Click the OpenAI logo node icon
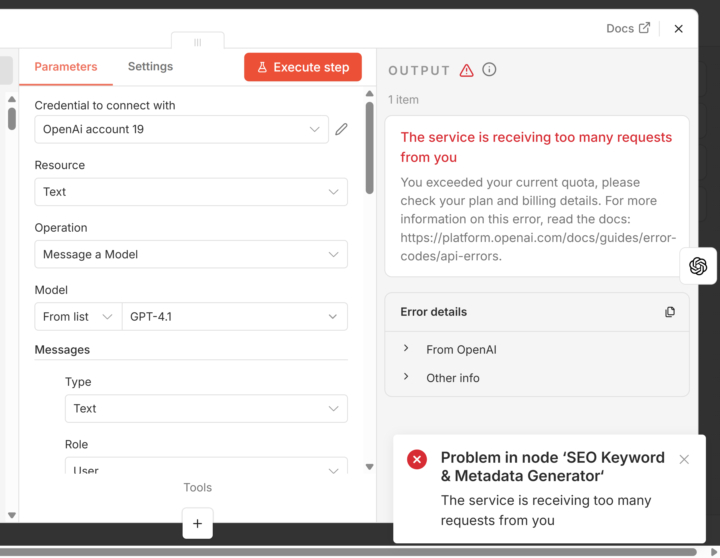 coord(698,266)
